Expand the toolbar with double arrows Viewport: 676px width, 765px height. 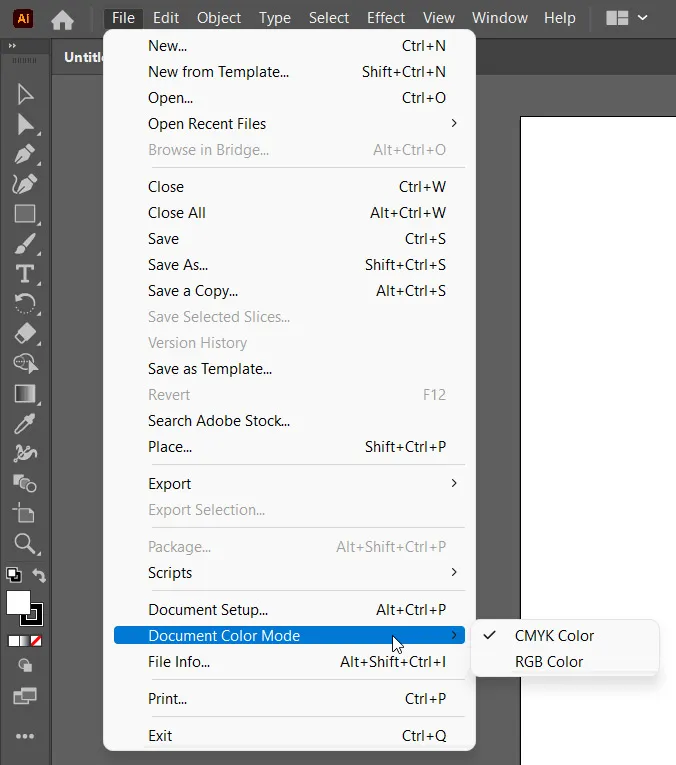tap(12, 45)
